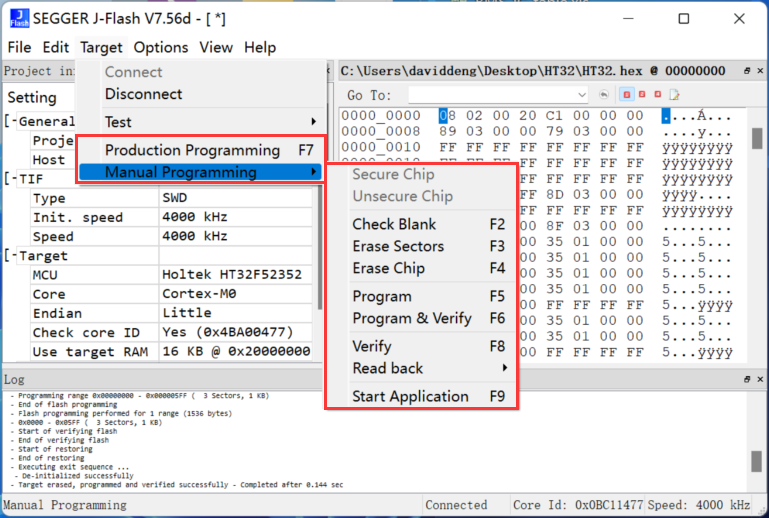This screenshot has height=518, width=769.
Task: Choose Production Programming from the Target menu
Action: (193, 150)
